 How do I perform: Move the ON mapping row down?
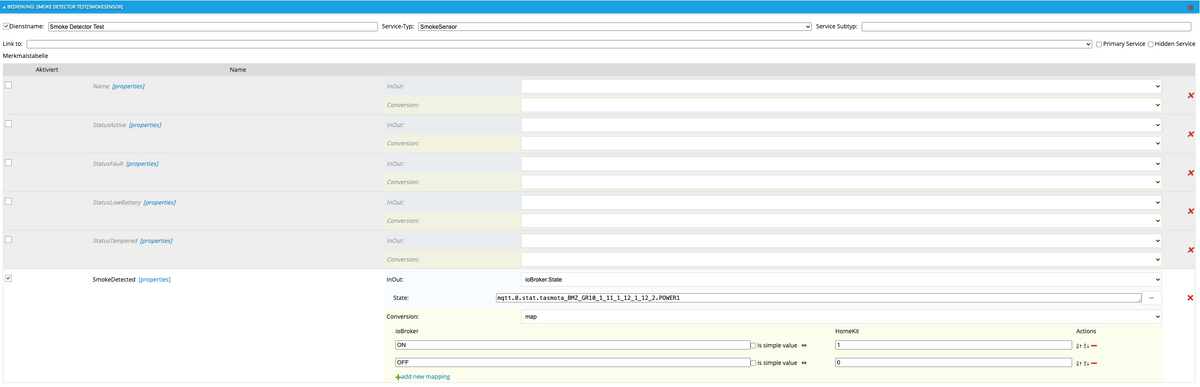(x=1086, y=346)
